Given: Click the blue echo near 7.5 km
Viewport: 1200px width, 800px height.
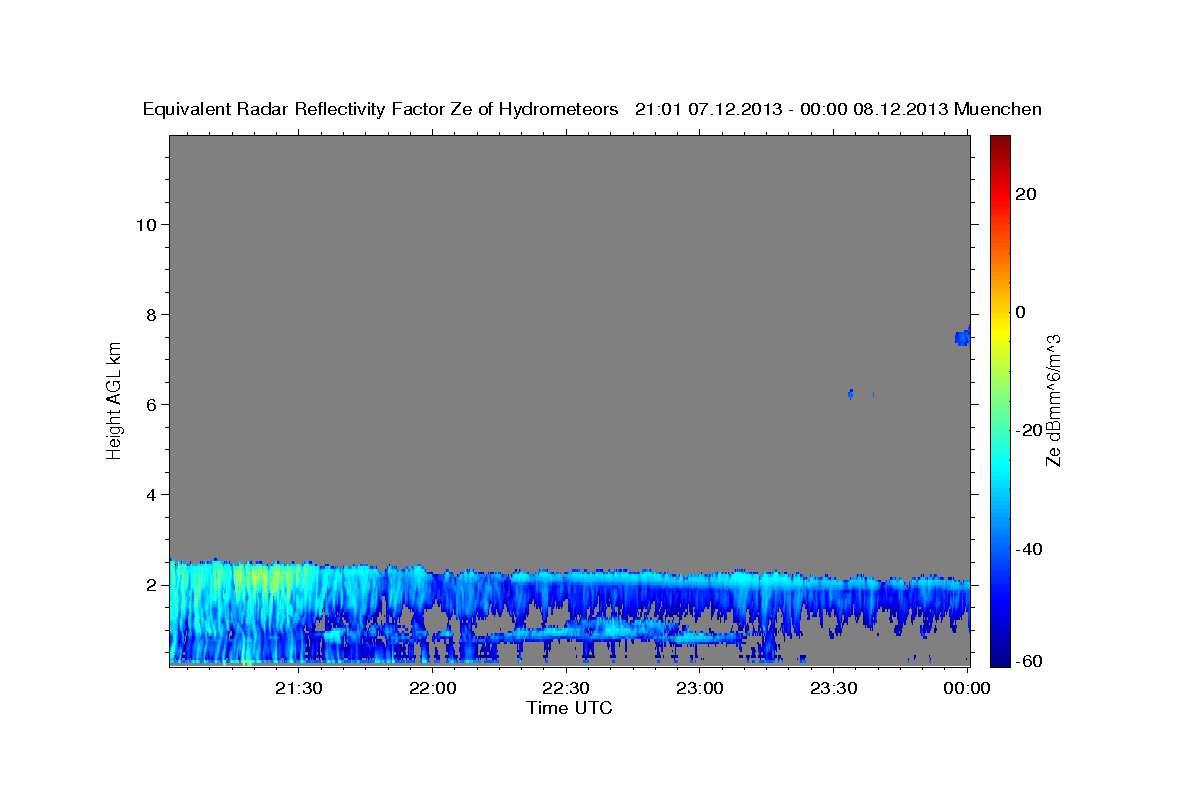Looking at the screenshot, I should click(962, 337).
